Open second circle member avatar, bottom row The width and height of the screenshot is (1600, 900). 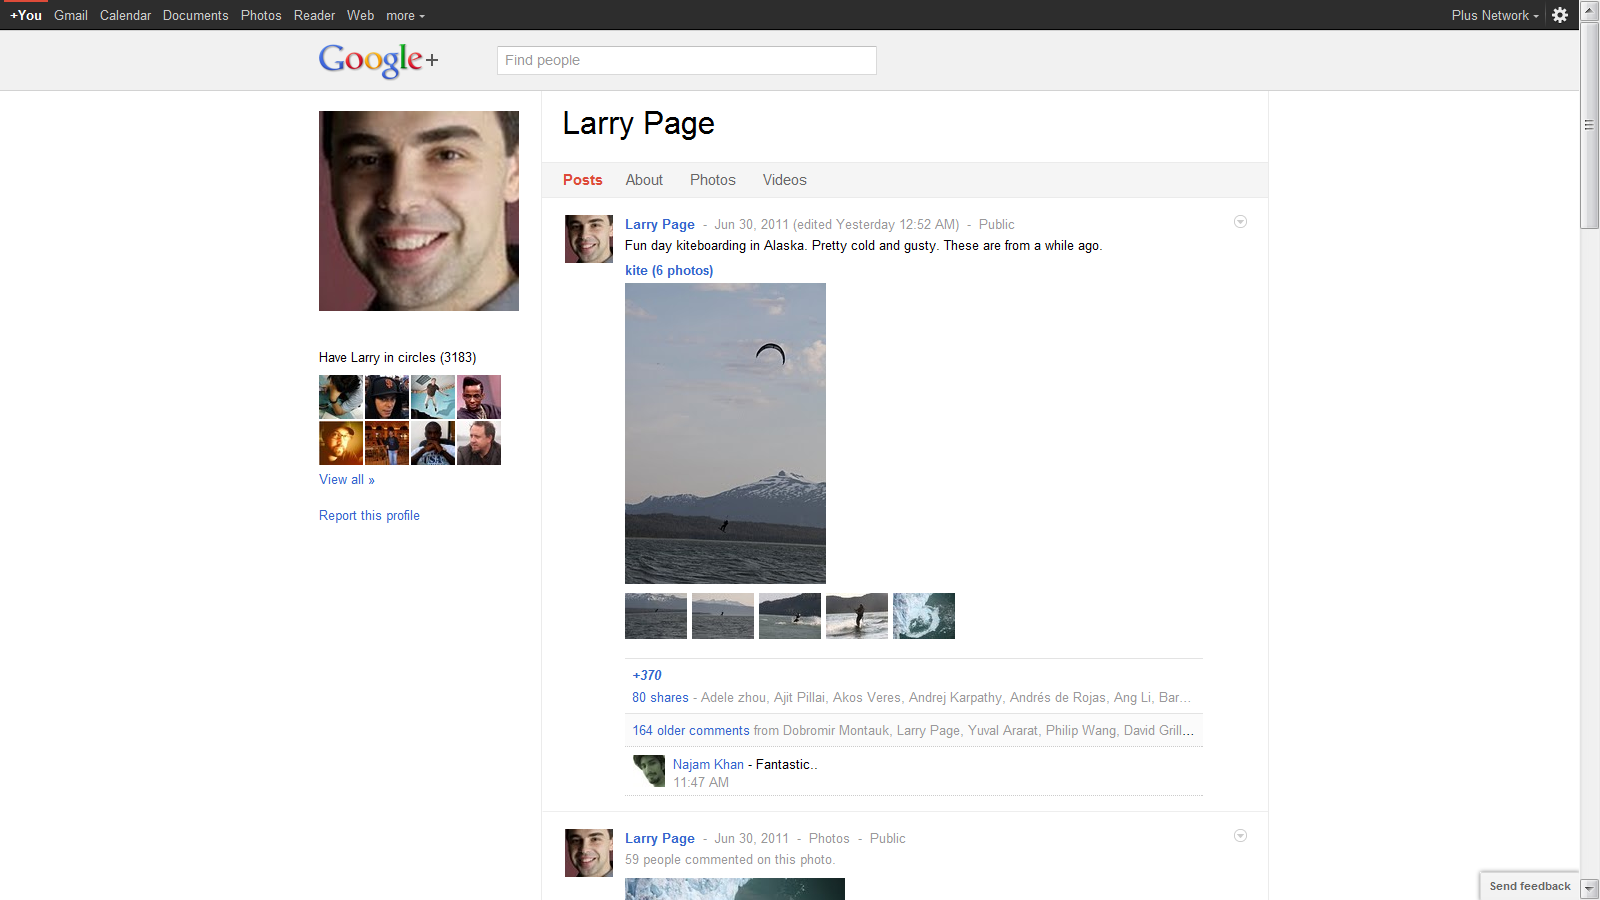387,443
